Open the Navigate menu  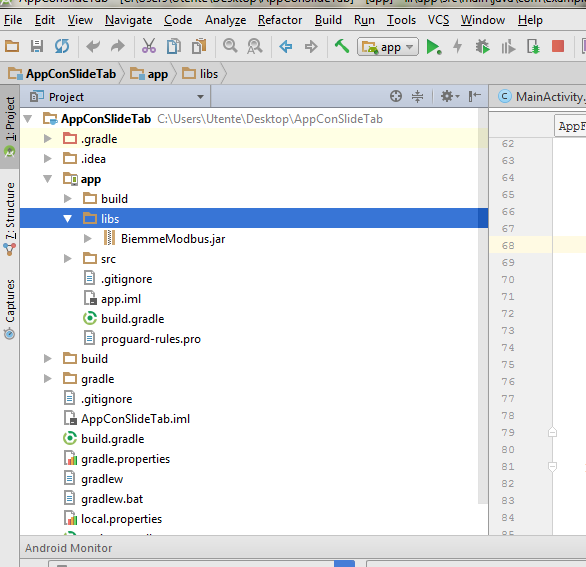click(x=129, y=20)
